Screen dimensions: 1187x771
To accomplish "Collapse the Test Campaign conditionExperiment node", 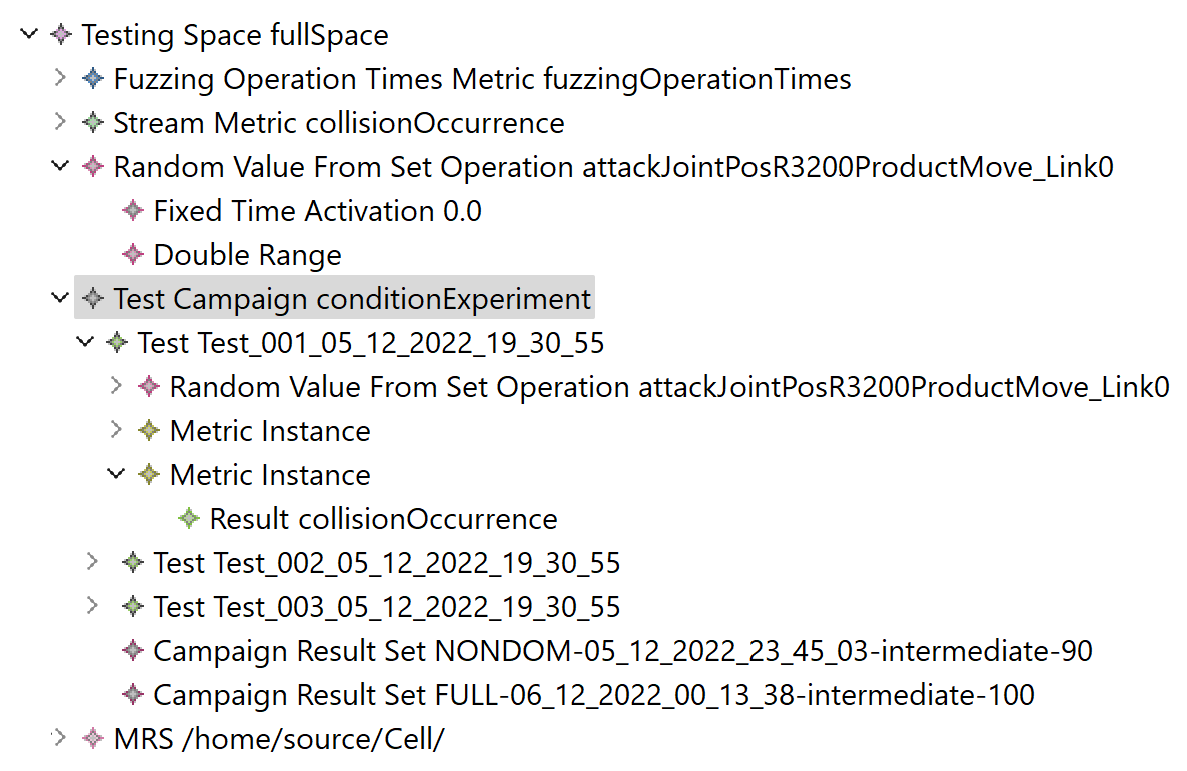I will pyautogui.click(x=60, y=299).
